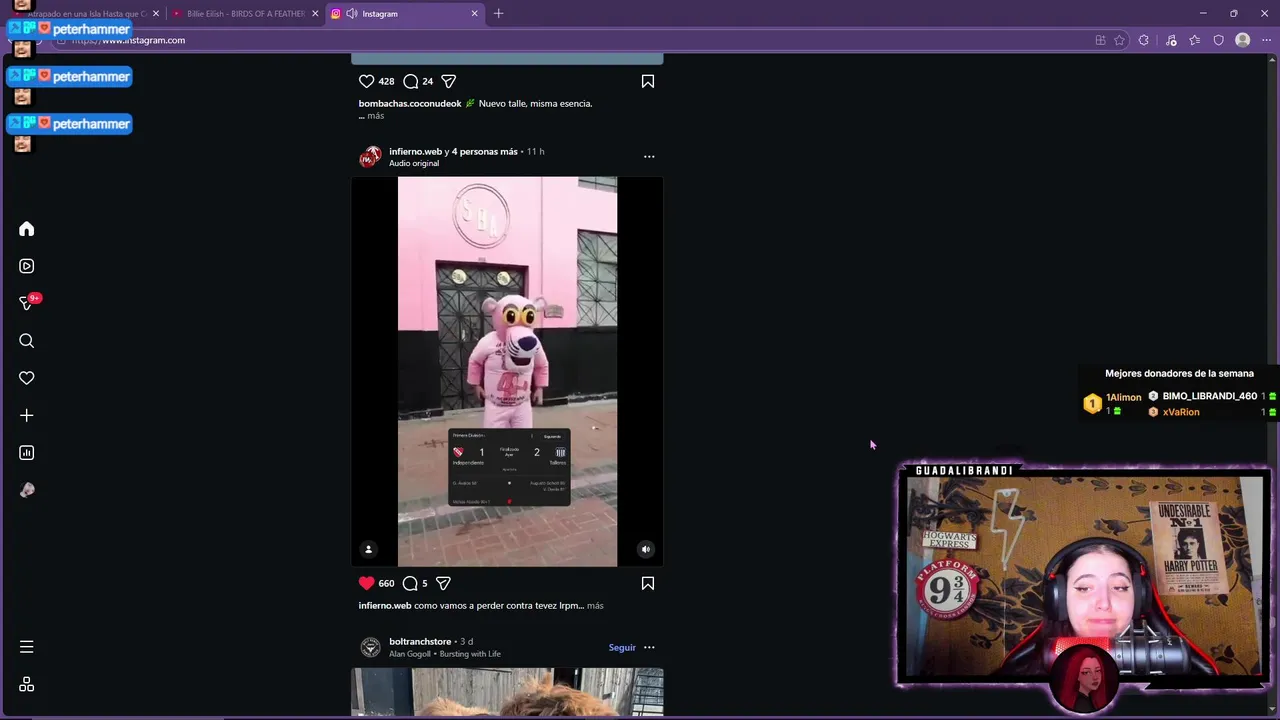The image size is (1280, 720).
Task: Switch to Billie Eilish BIRDS OF A FEATHER tab
Action: coord(245,14)
